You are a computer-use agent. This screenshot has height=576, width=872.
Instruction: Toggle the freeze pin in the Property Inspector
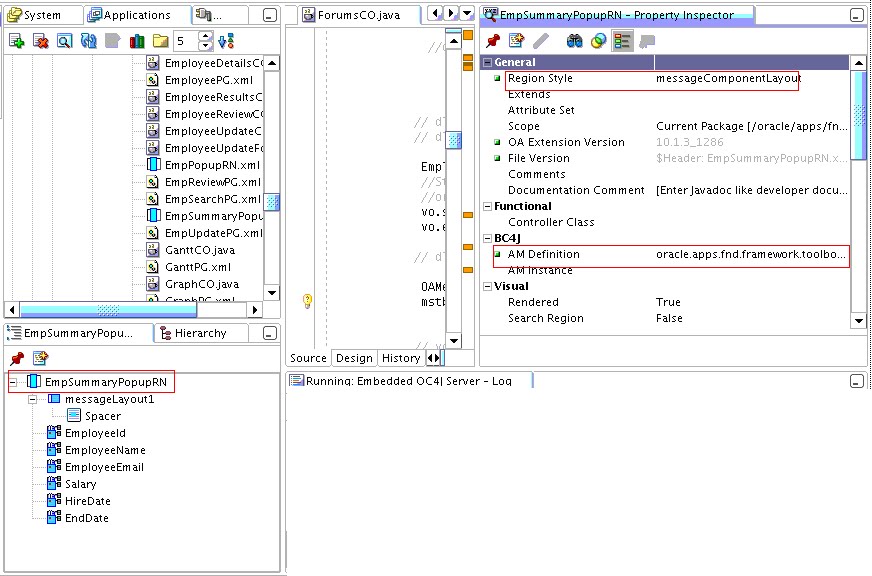click(x=492, y=41)
